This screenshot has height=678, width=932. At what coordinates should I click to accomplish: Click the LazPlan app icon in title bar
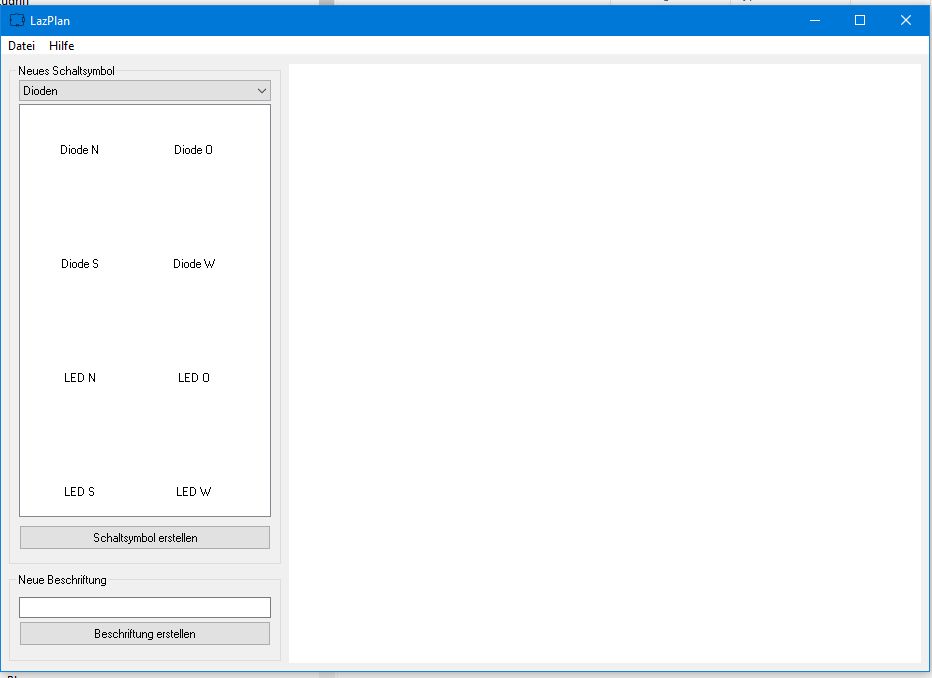click(17, 20)
